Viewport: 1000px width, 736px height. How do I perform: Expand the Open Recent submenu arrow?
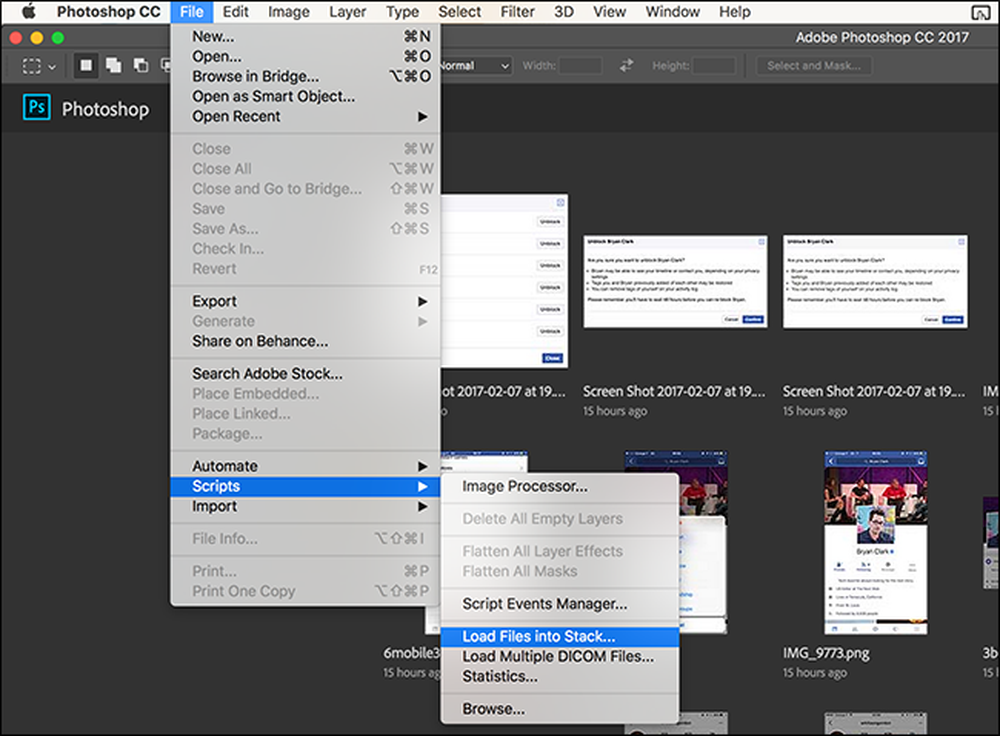click(x=422, y=117)
